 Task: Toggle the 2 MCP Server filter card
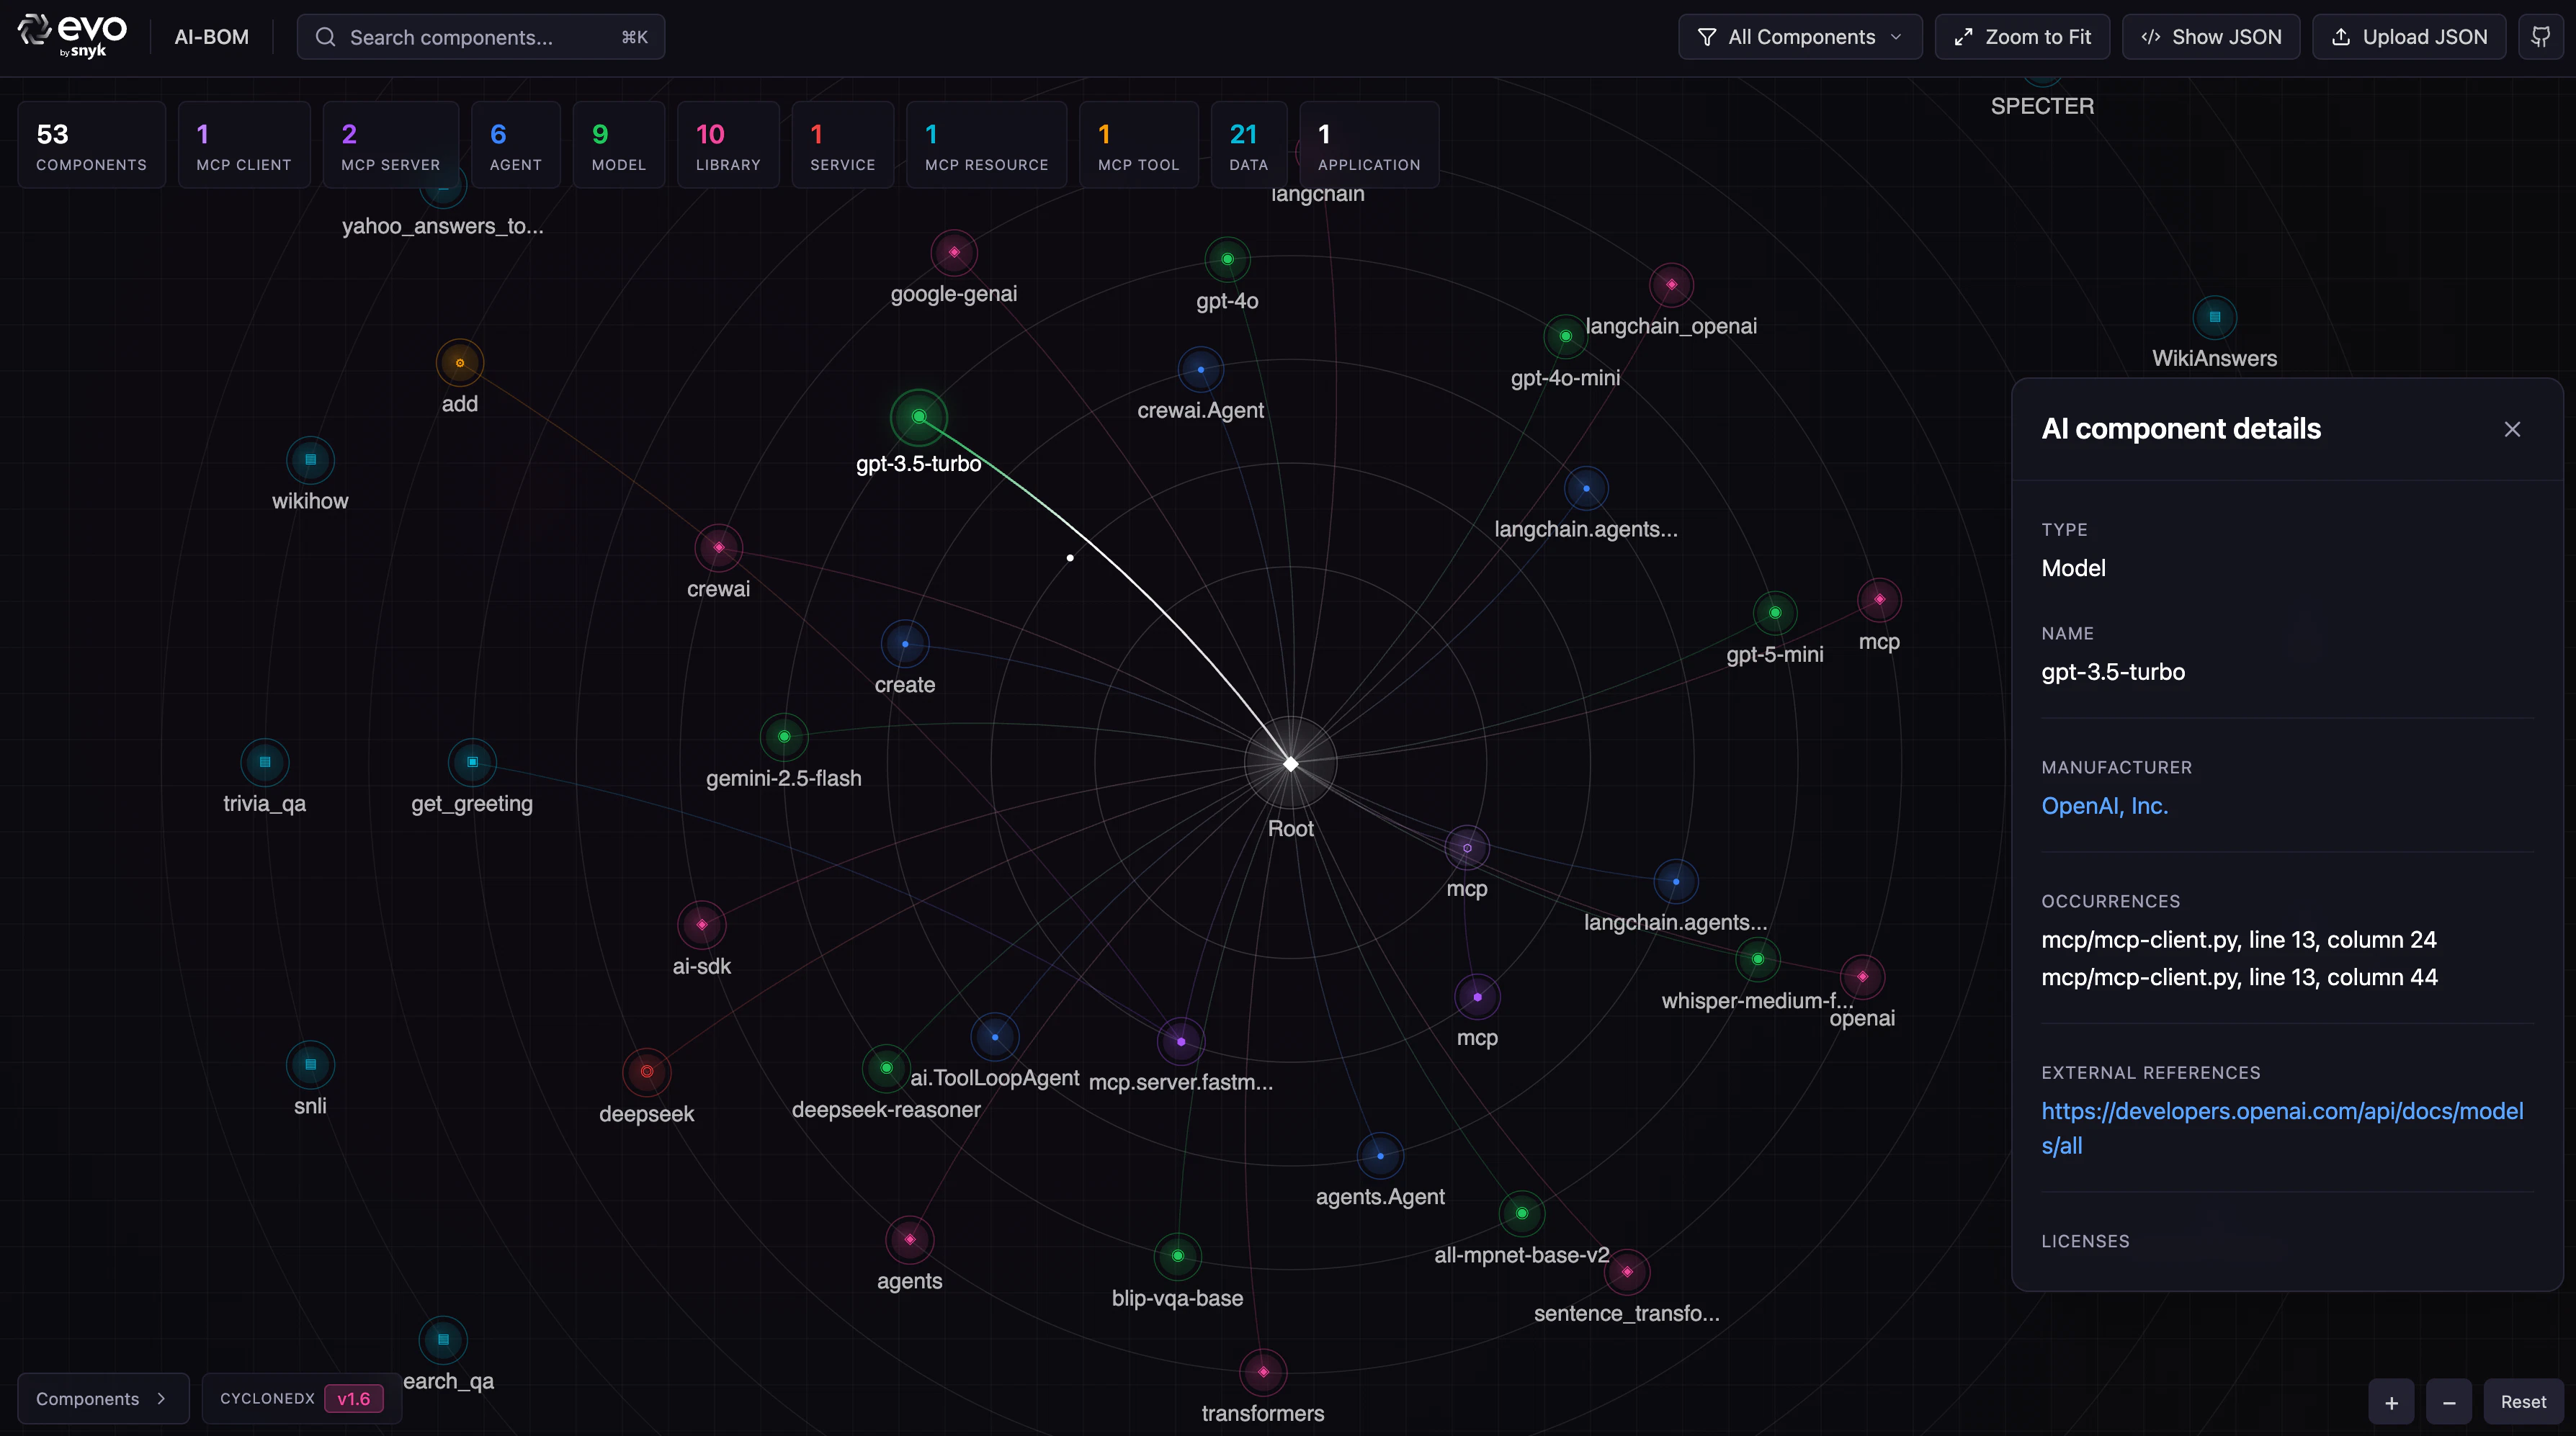391,145
